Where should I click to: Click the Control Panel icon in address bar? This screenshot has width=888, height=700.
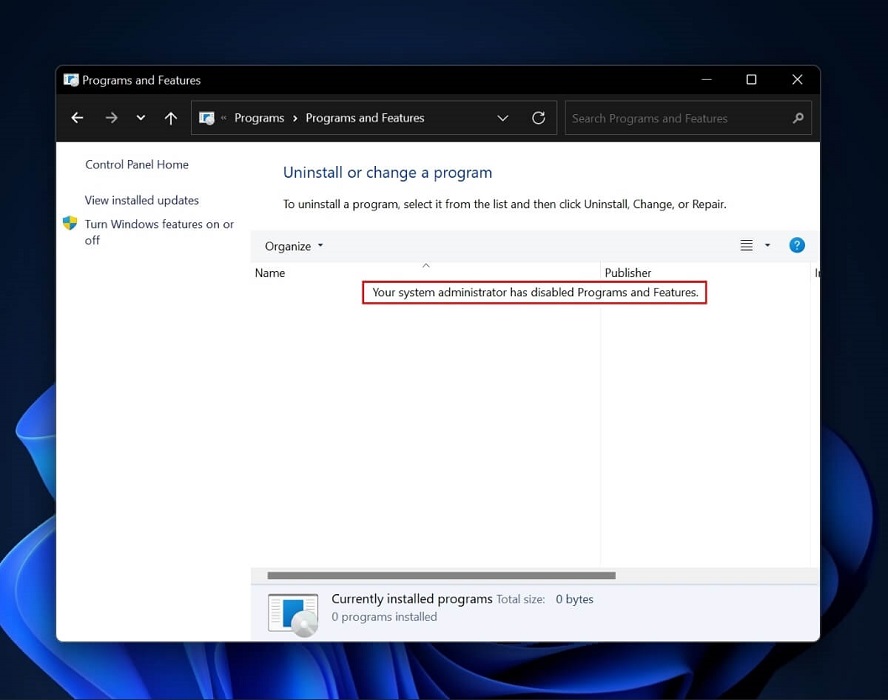pyautogui.click(x=207, y=118)
